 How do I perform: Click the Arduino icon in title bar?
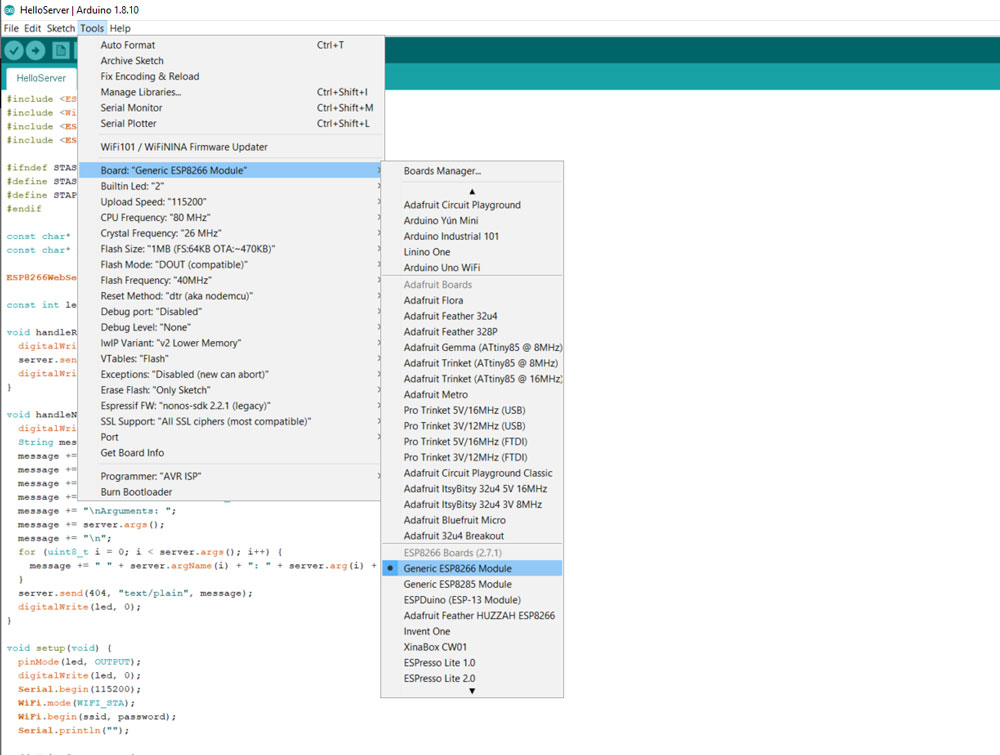(x=10, y=10)
